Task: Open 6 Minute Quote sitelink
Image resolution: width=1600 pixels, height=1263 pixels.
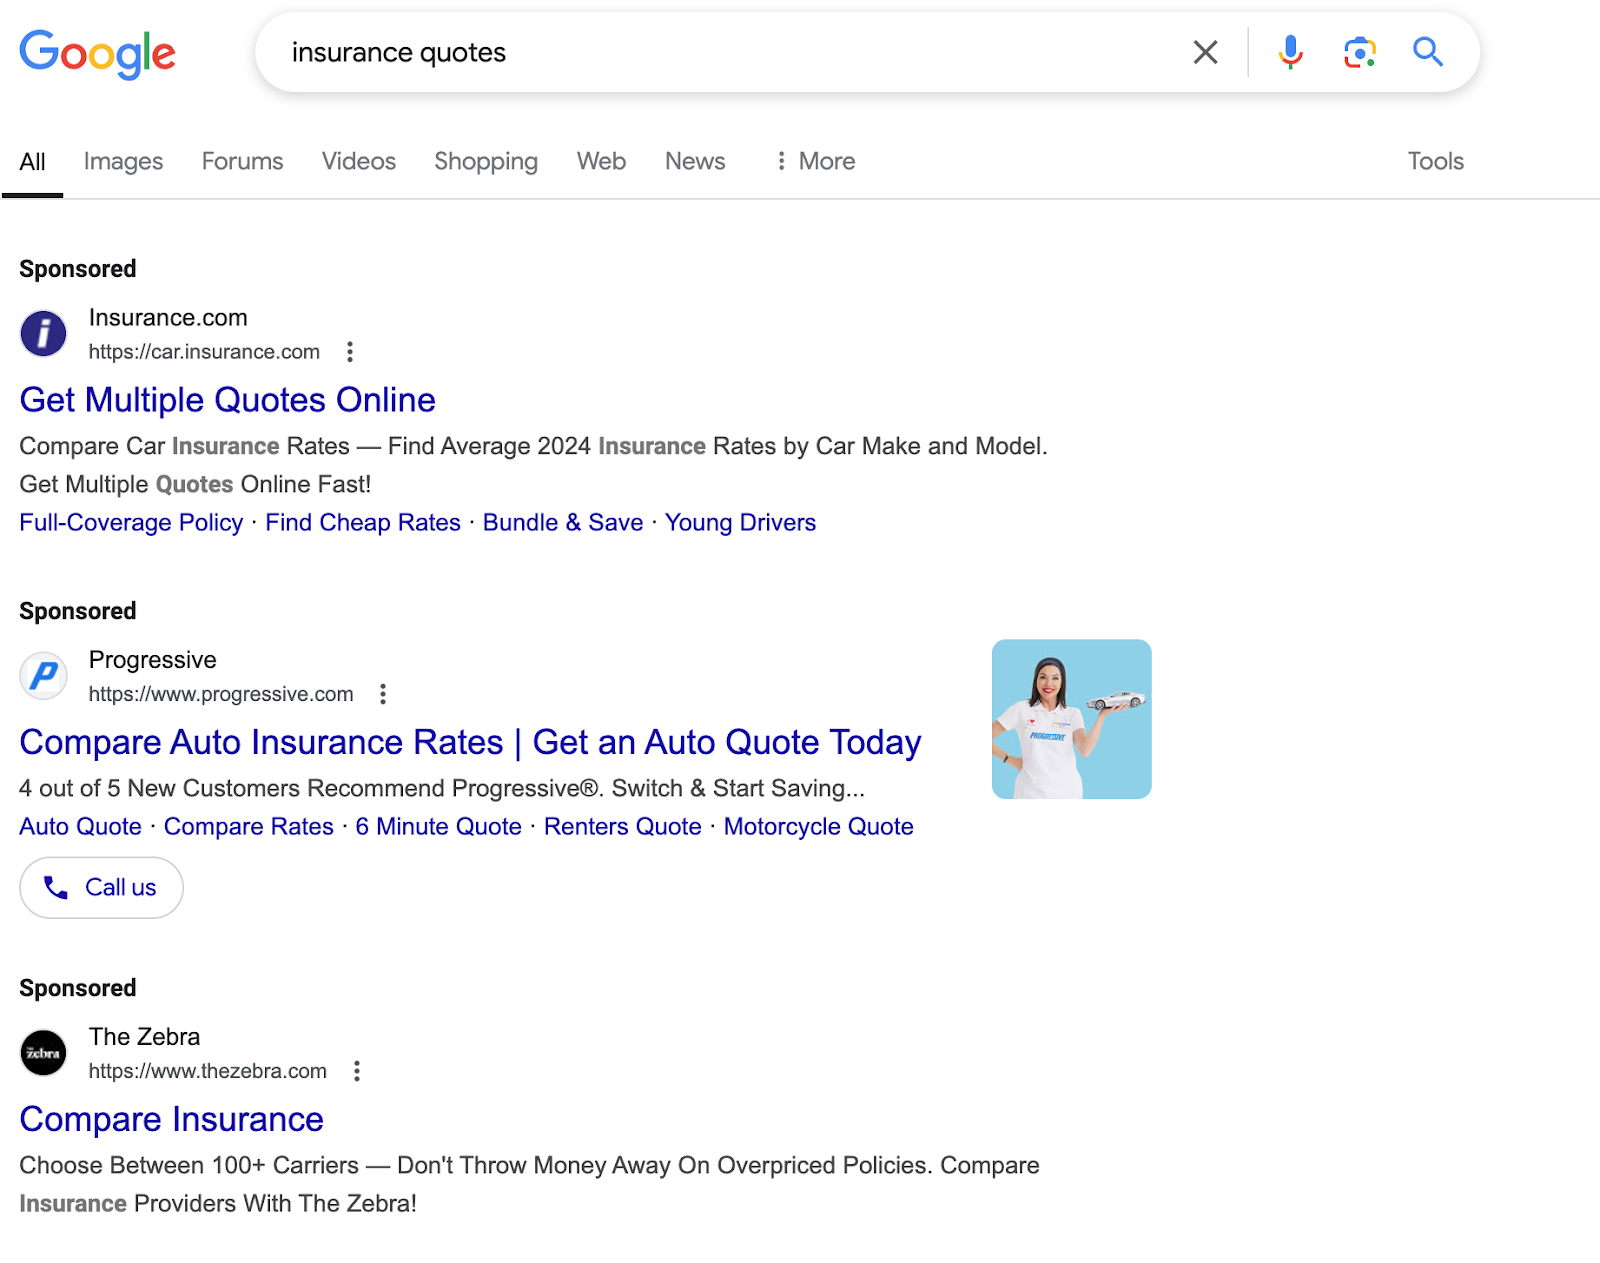Action: pyautogui.click(x=438, y=827)
